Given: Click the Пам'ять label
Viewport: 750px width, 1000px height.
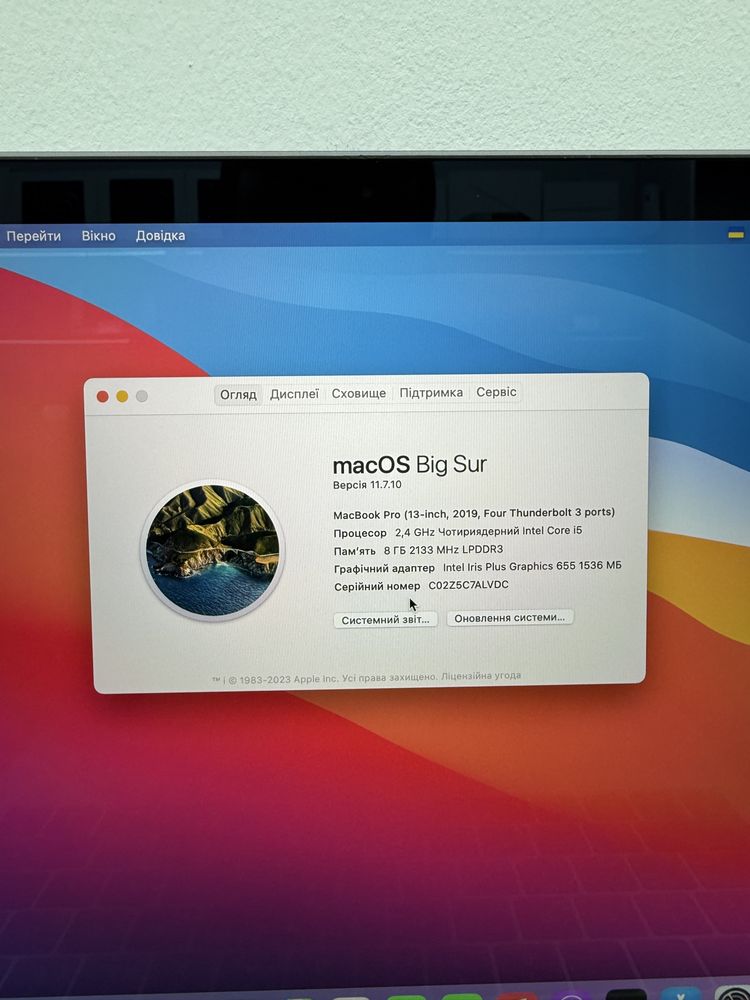Looking at the screenshot, I should click(x=355, y=551).
